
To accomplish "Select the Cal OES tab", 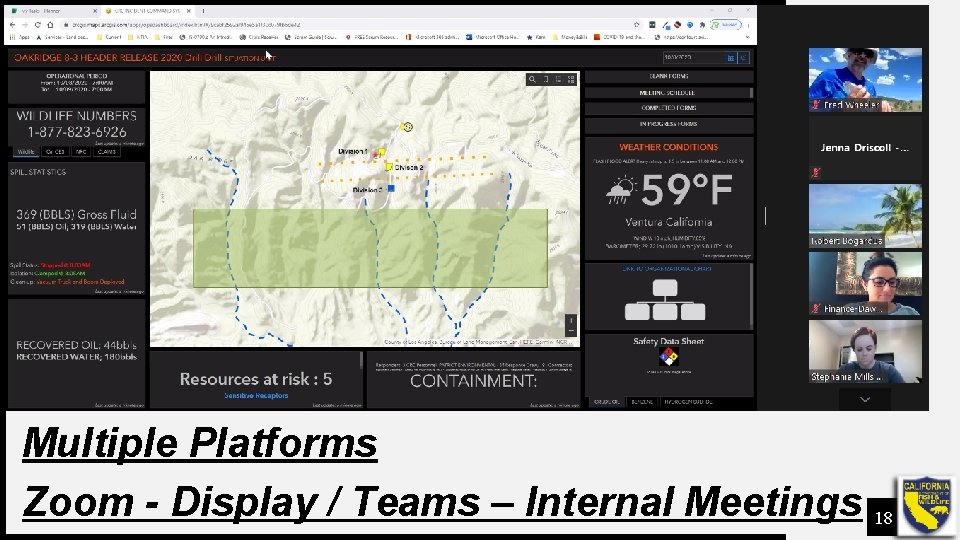I will [55, 152].
